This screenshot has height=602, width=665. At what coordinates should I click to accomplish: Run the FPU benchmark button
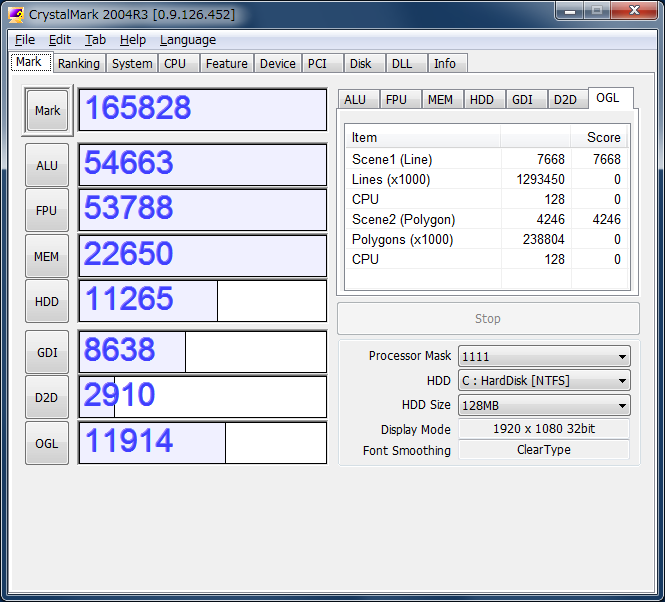[47, 210]
